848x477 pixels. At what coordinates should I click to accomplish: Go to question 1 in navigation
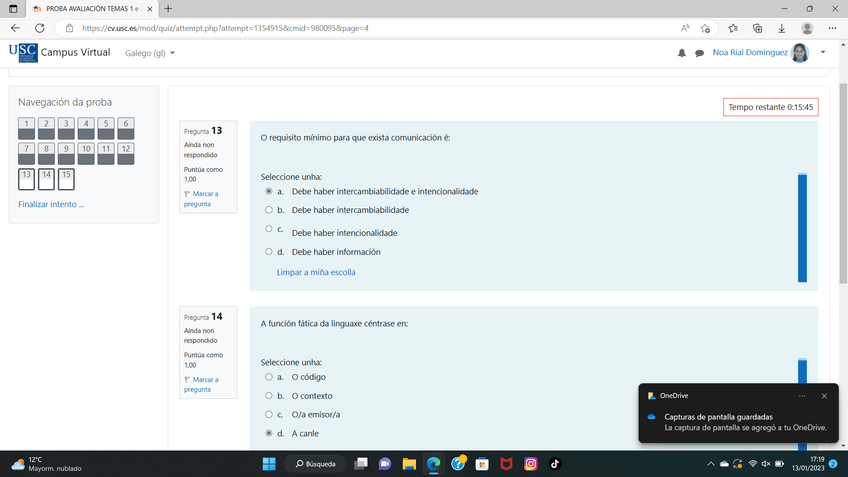click(26, 129)
